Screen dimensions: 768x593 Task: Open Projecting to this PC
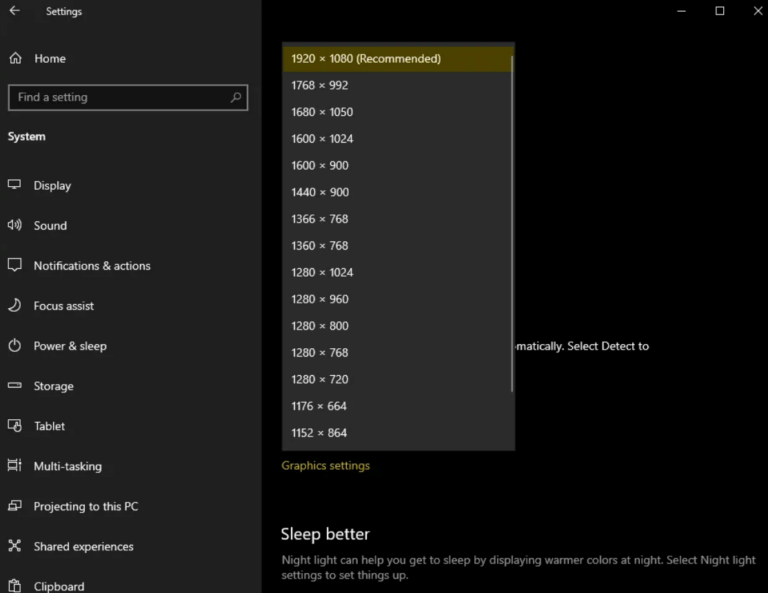tap(86, 506)
